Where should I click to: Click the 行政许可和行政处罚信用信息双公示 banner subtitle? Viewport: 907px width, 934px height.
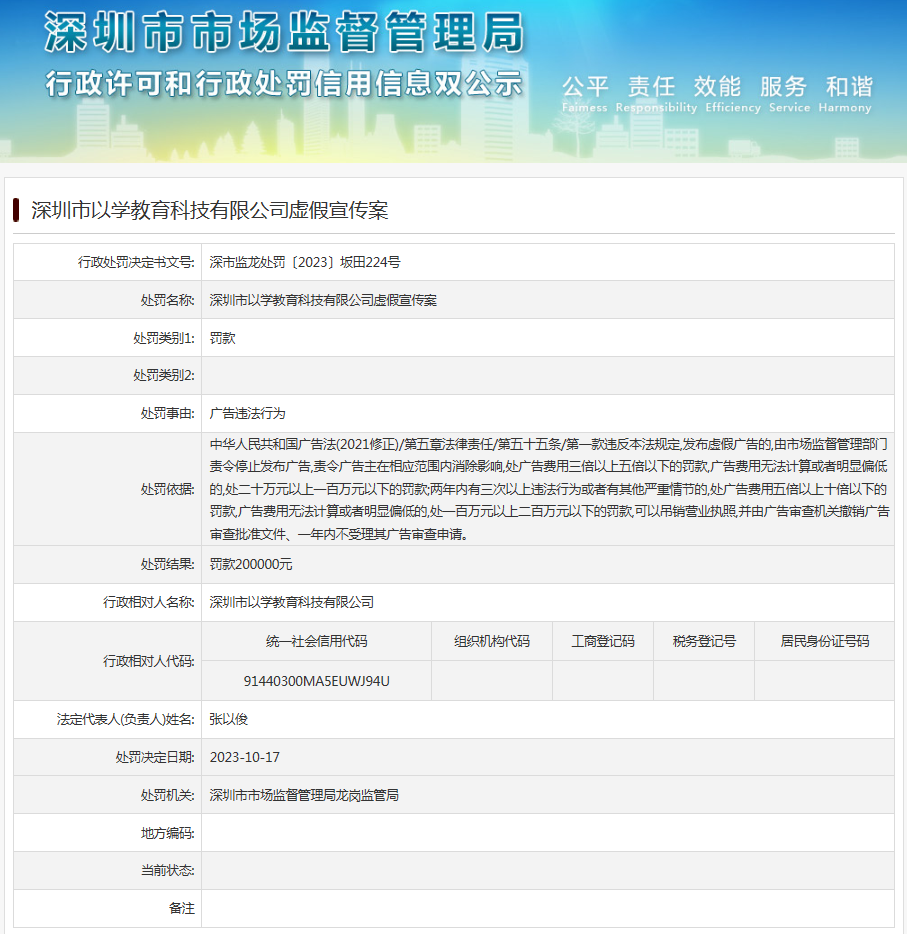click(284, 84)
